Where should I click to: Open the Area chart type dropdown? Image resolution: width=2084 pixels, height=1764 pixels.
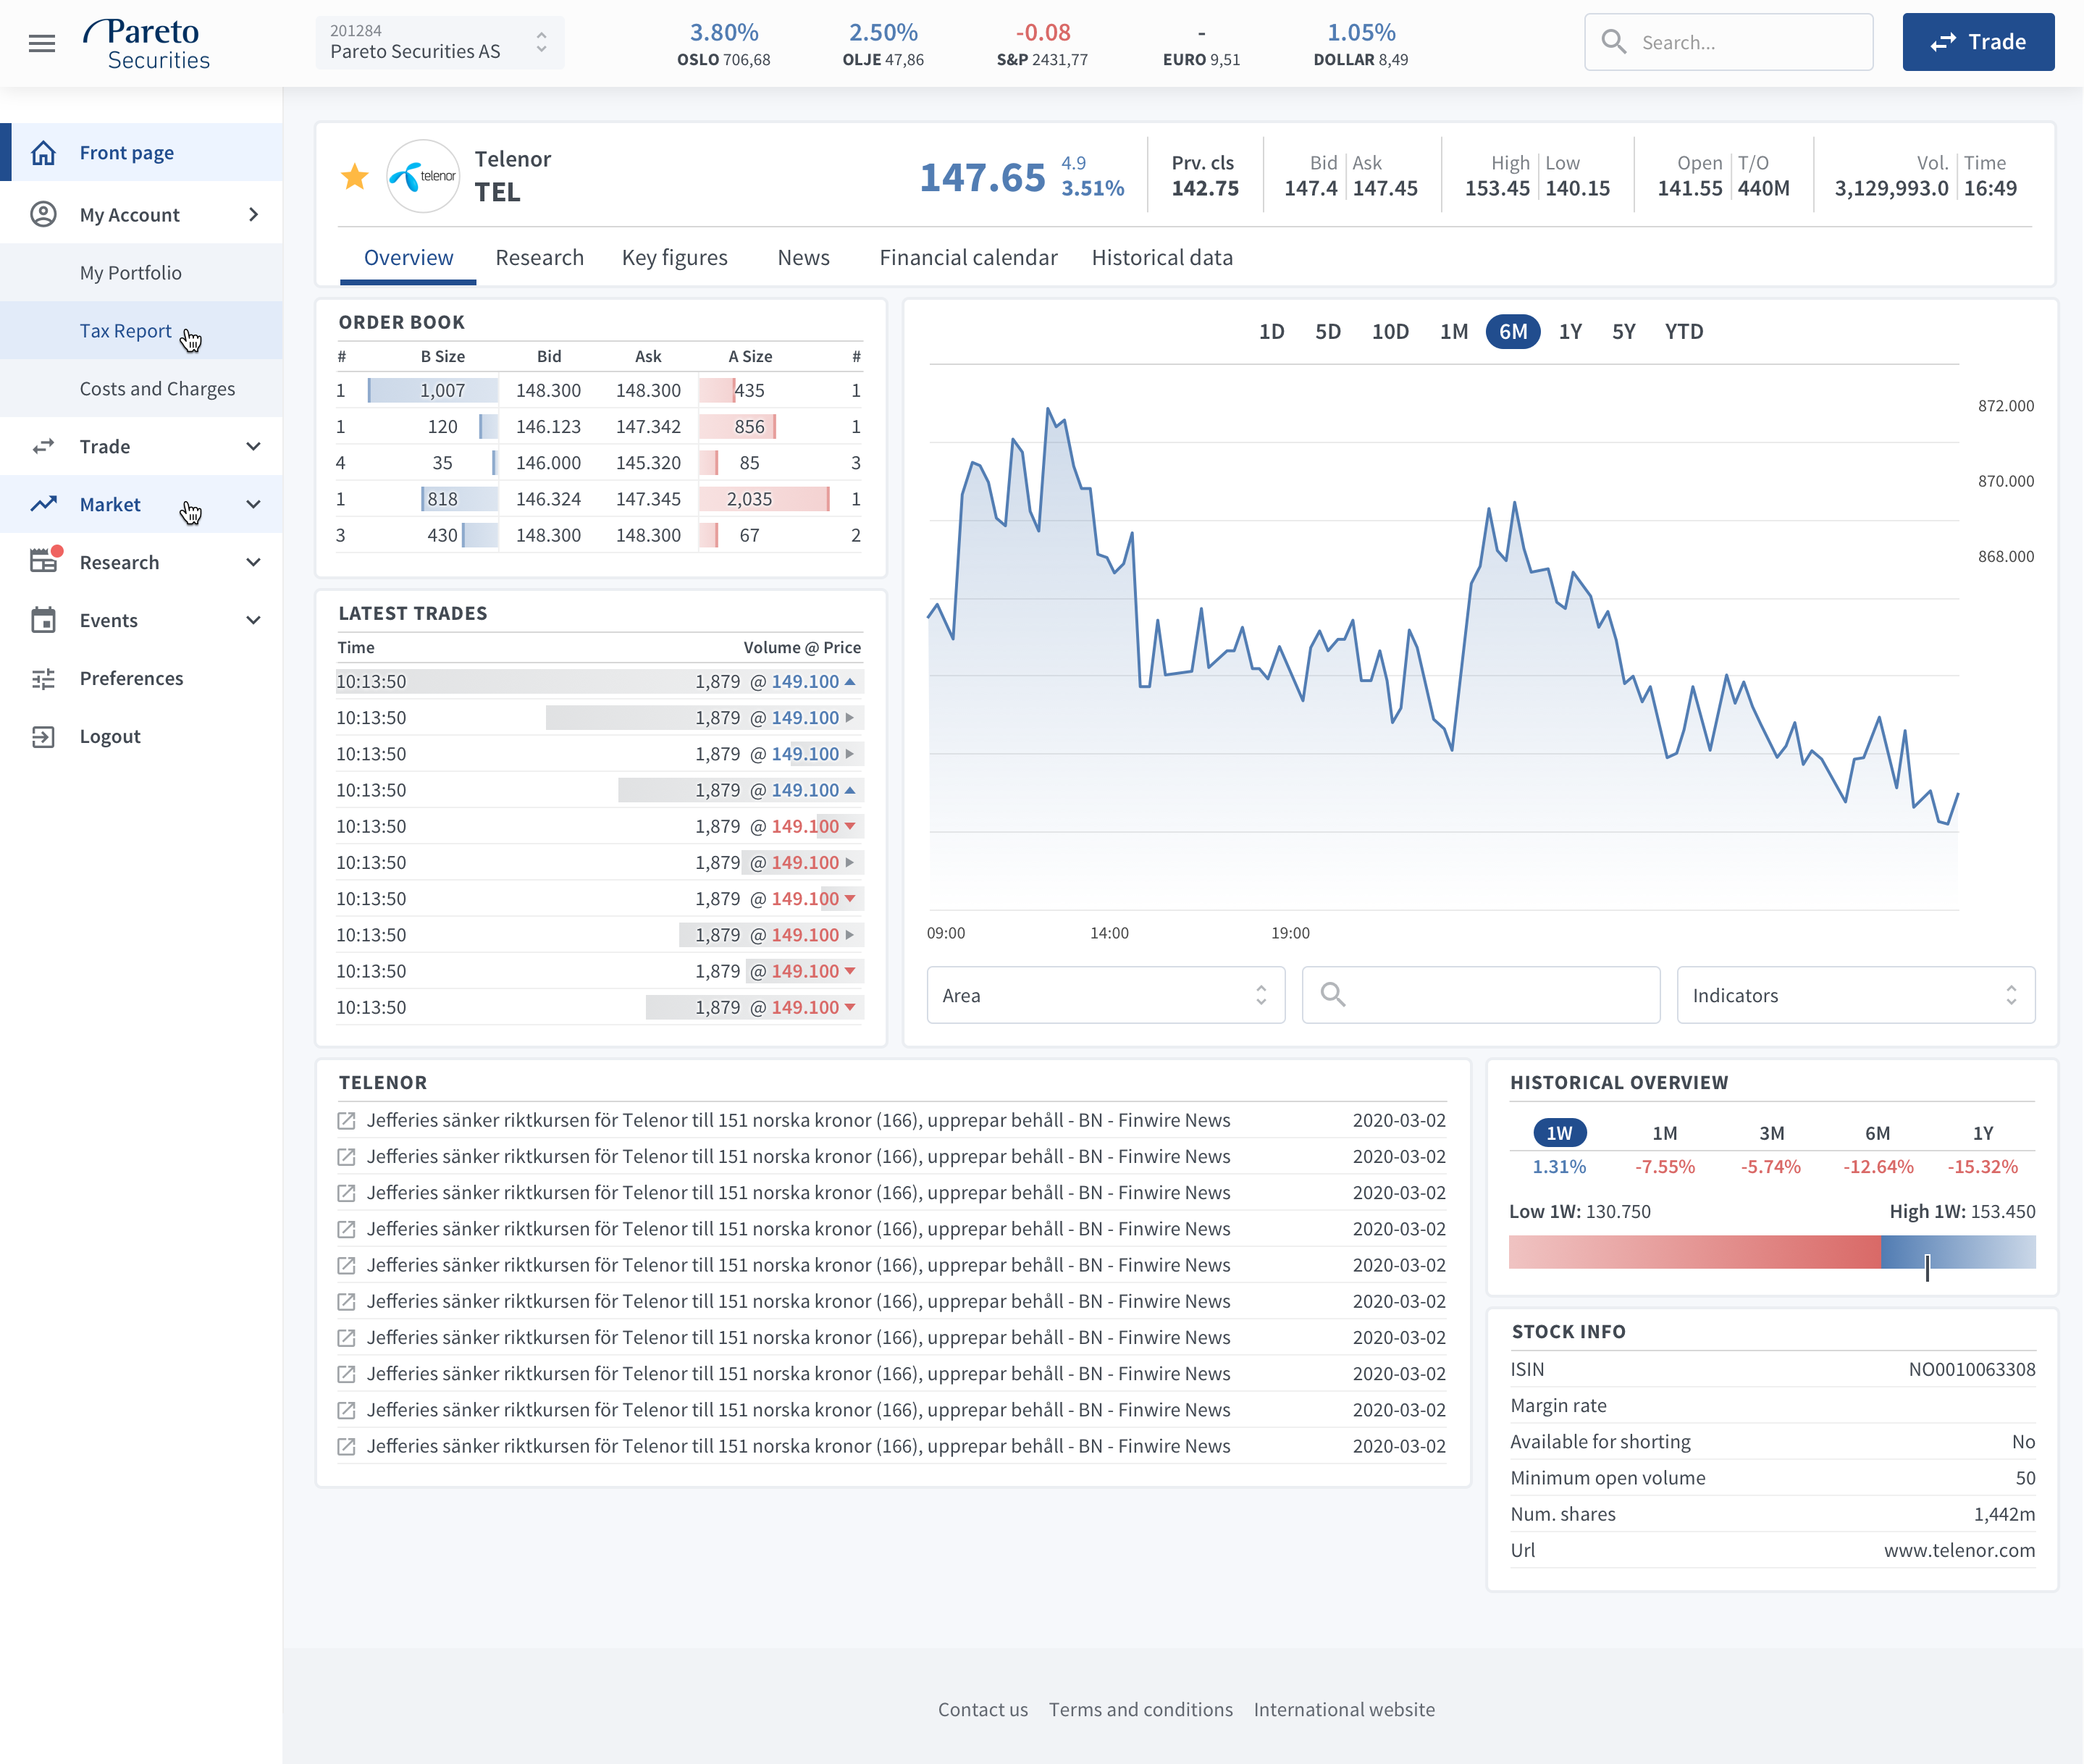1105,995
